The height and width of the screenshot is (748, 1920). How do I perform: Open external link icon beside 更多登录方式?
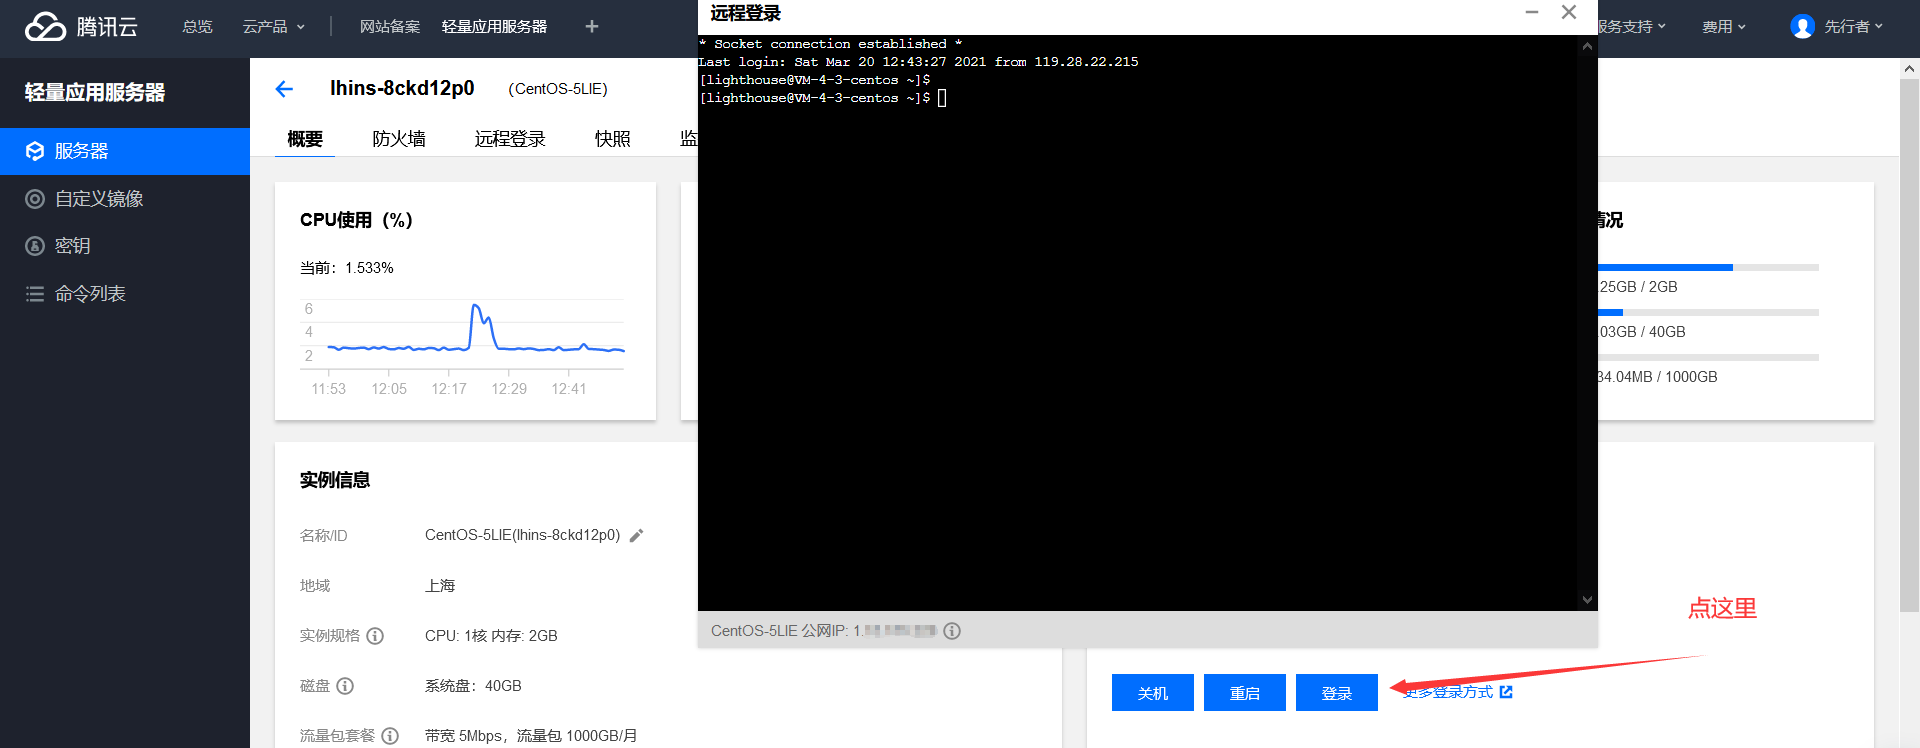pyautogui.click(x=1506, y=692)
